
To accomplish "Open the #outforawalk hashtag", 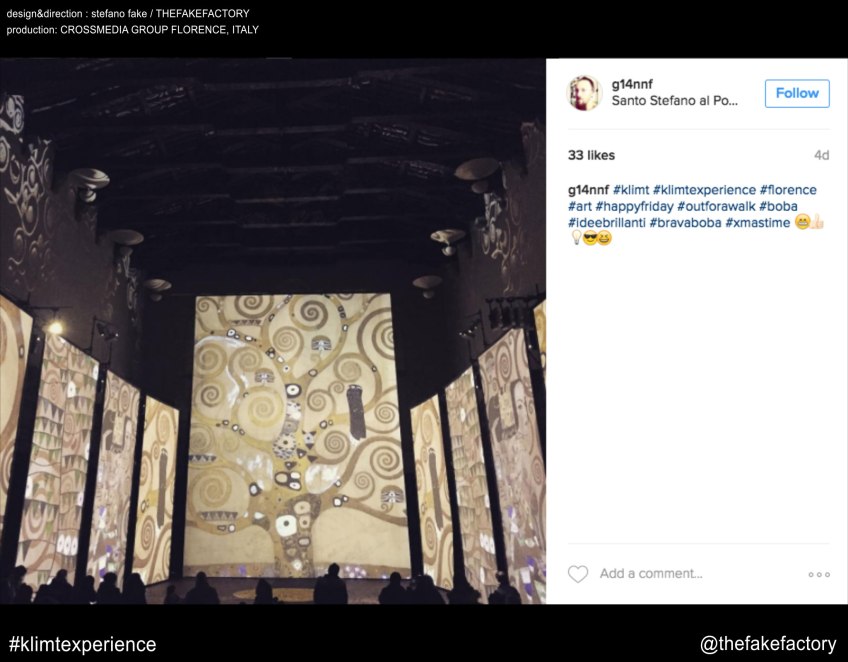I will pos(716,206).
